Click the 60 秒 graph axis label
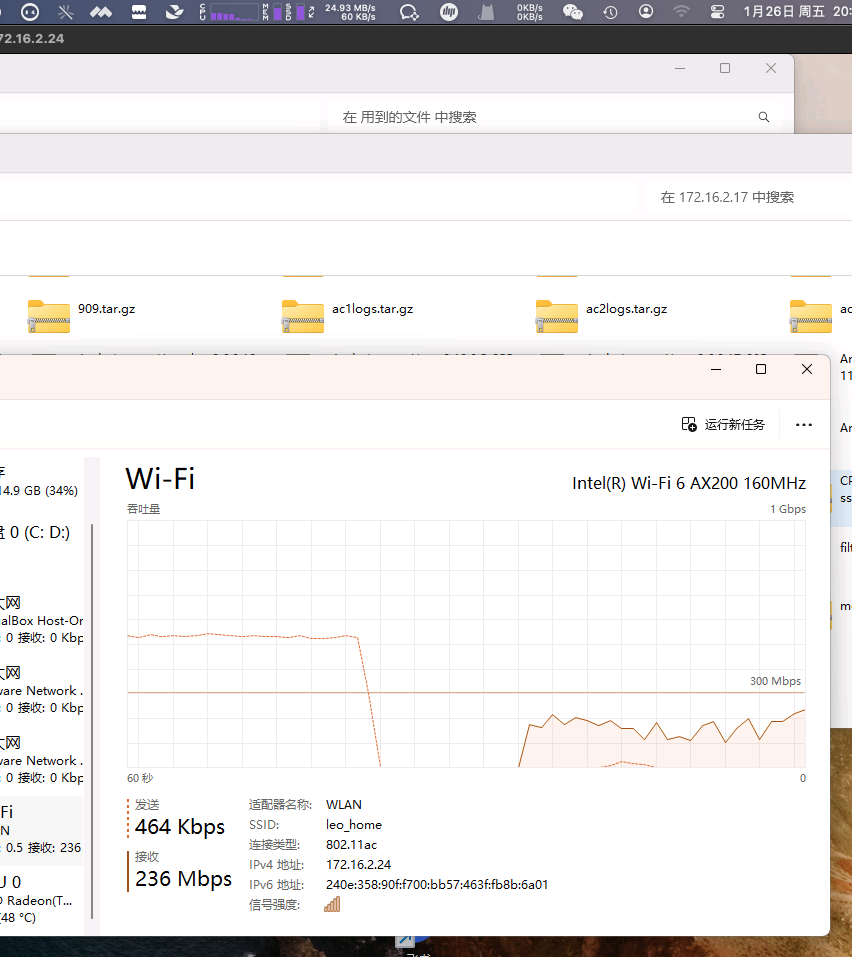This screenshot has height=957, width=852. (x=140, y=778)
